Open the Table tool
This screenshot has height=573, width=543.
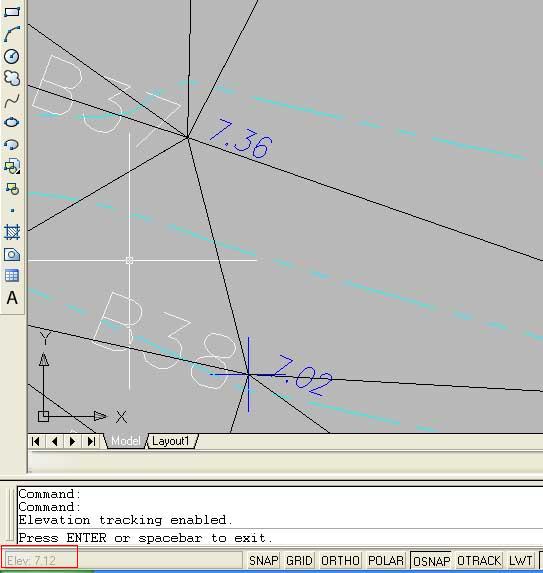(x=12, y=276)
